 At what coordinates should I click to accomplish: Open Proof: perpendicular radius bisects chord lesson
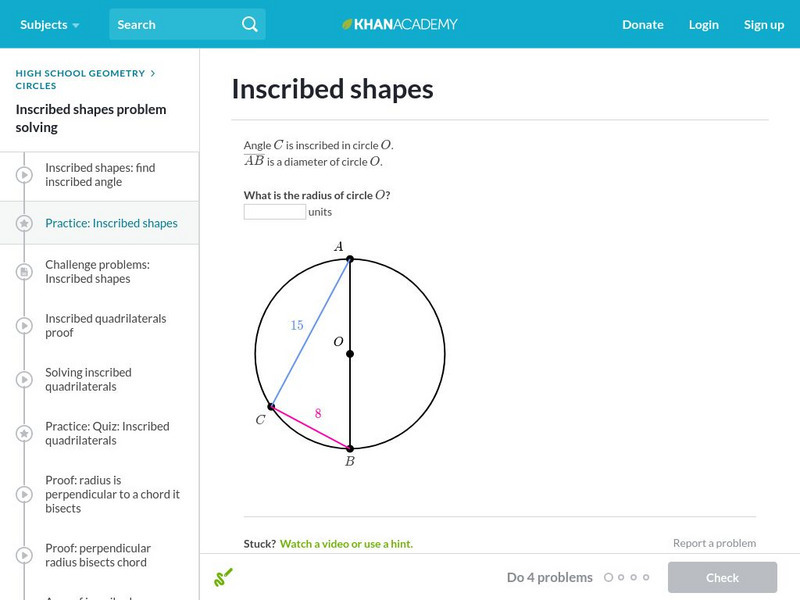tap(96, 555)
